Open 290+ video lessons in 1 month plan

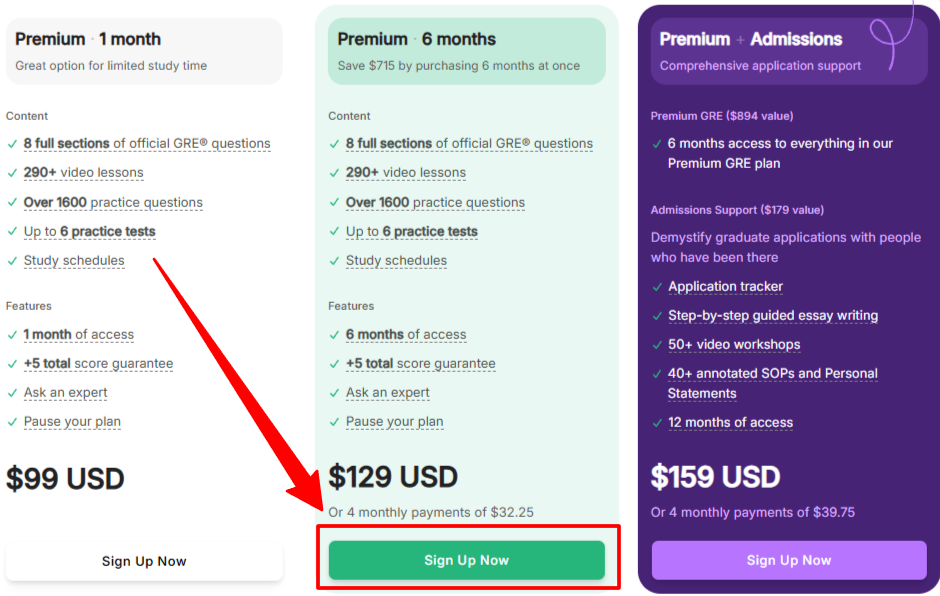click(x=83, y=173)
